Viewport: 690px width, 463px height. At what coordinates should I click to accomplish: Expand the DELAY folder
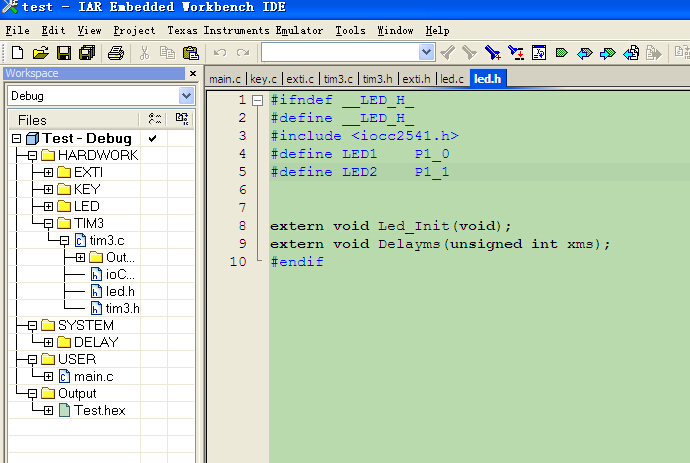pos(48,342)
